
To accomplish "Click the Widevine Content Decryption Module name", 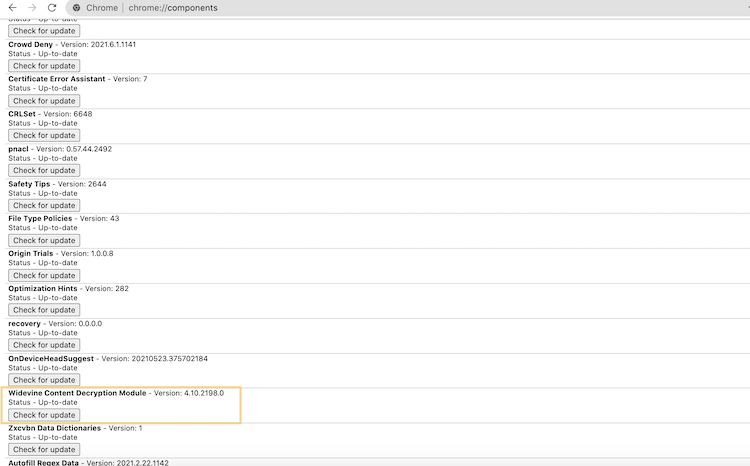I will tap(78, 393).
